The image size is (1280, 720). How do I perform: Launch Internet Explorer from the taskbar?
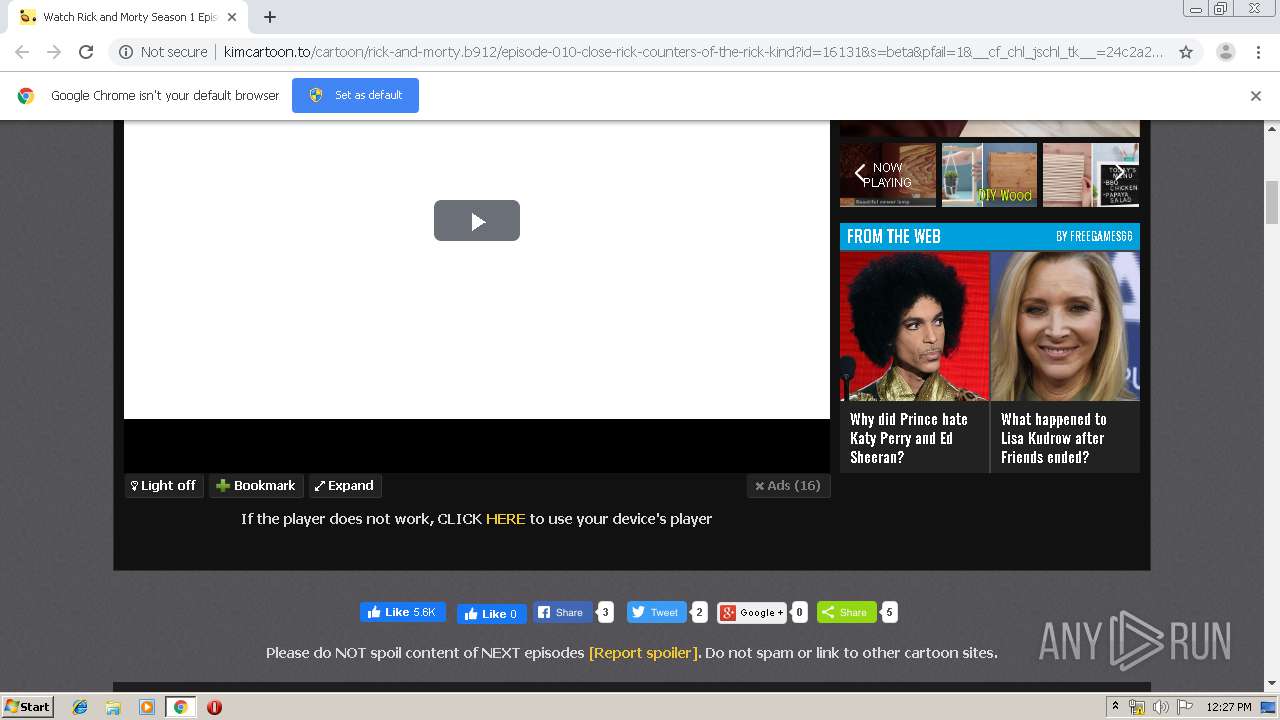coord(80,707)
